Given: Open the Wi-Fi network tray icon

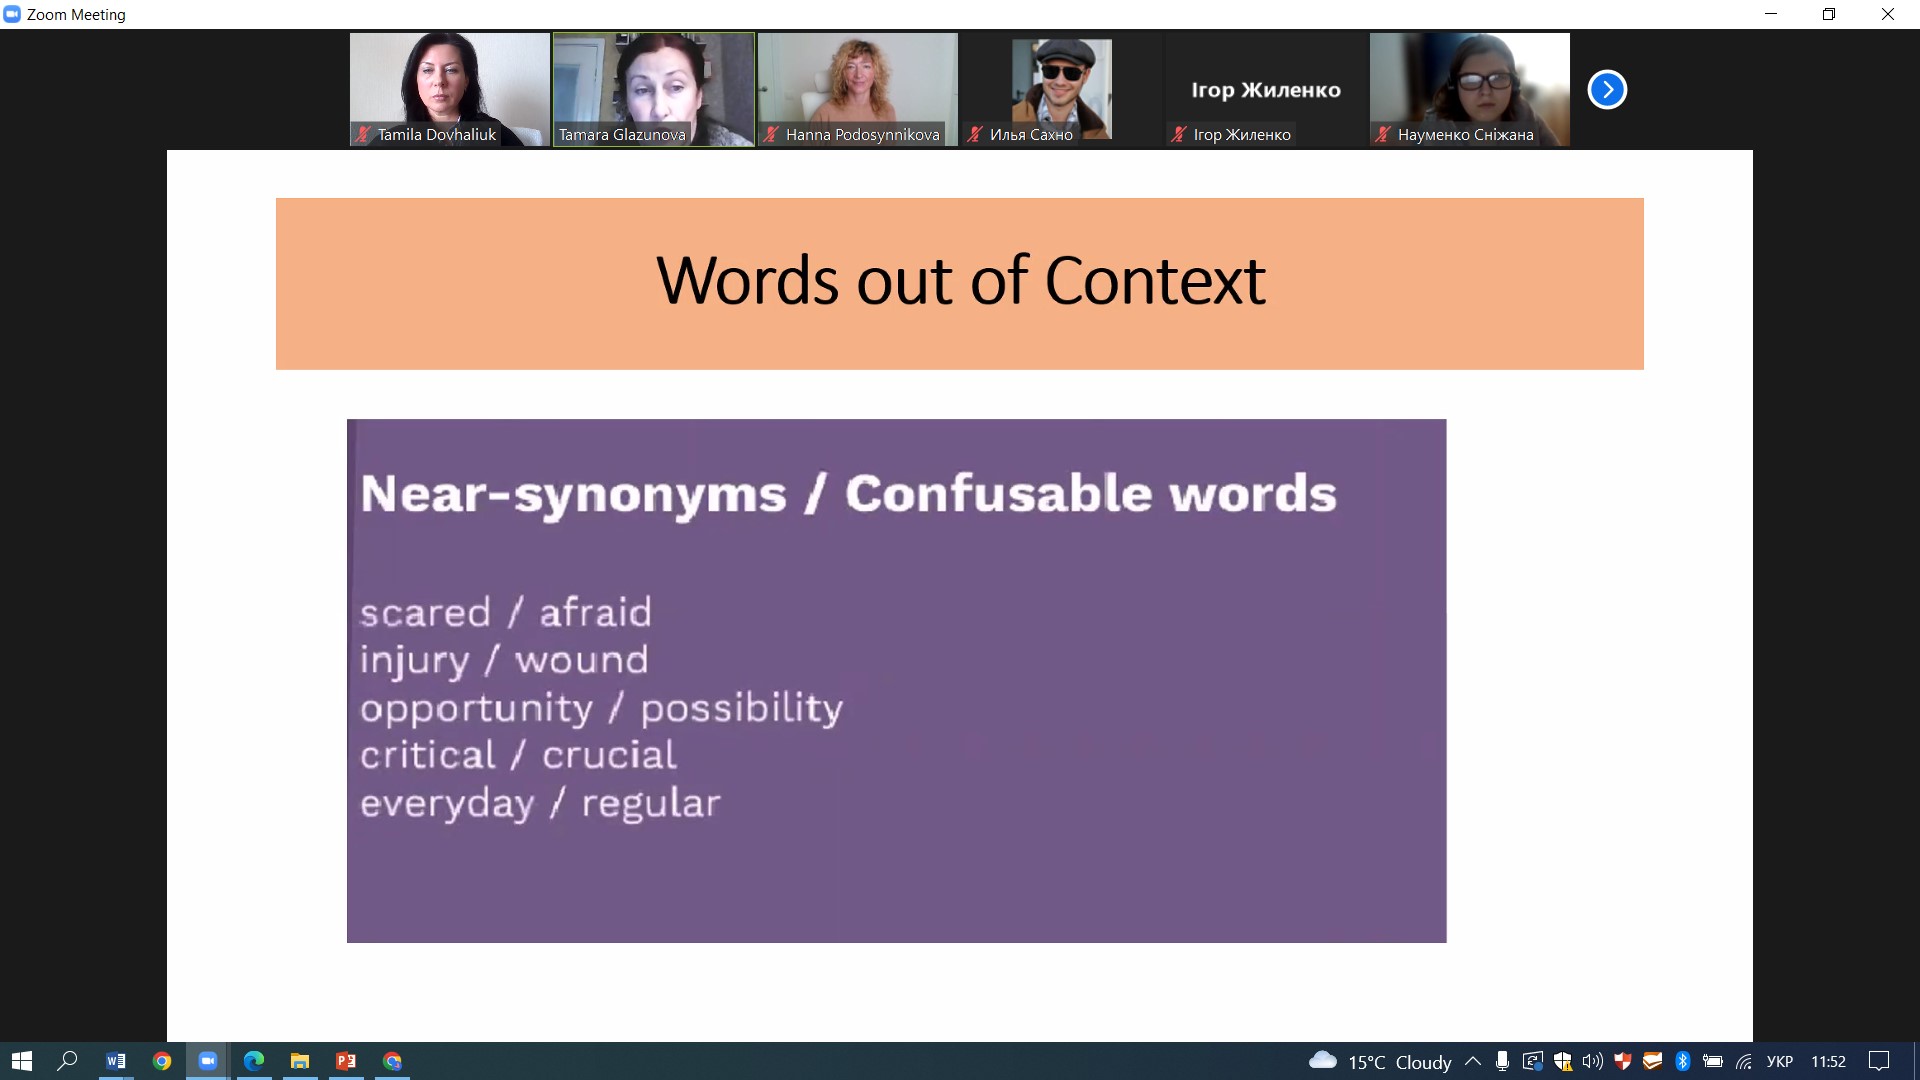Looking at the screenshot, I should point(1744,1061).
